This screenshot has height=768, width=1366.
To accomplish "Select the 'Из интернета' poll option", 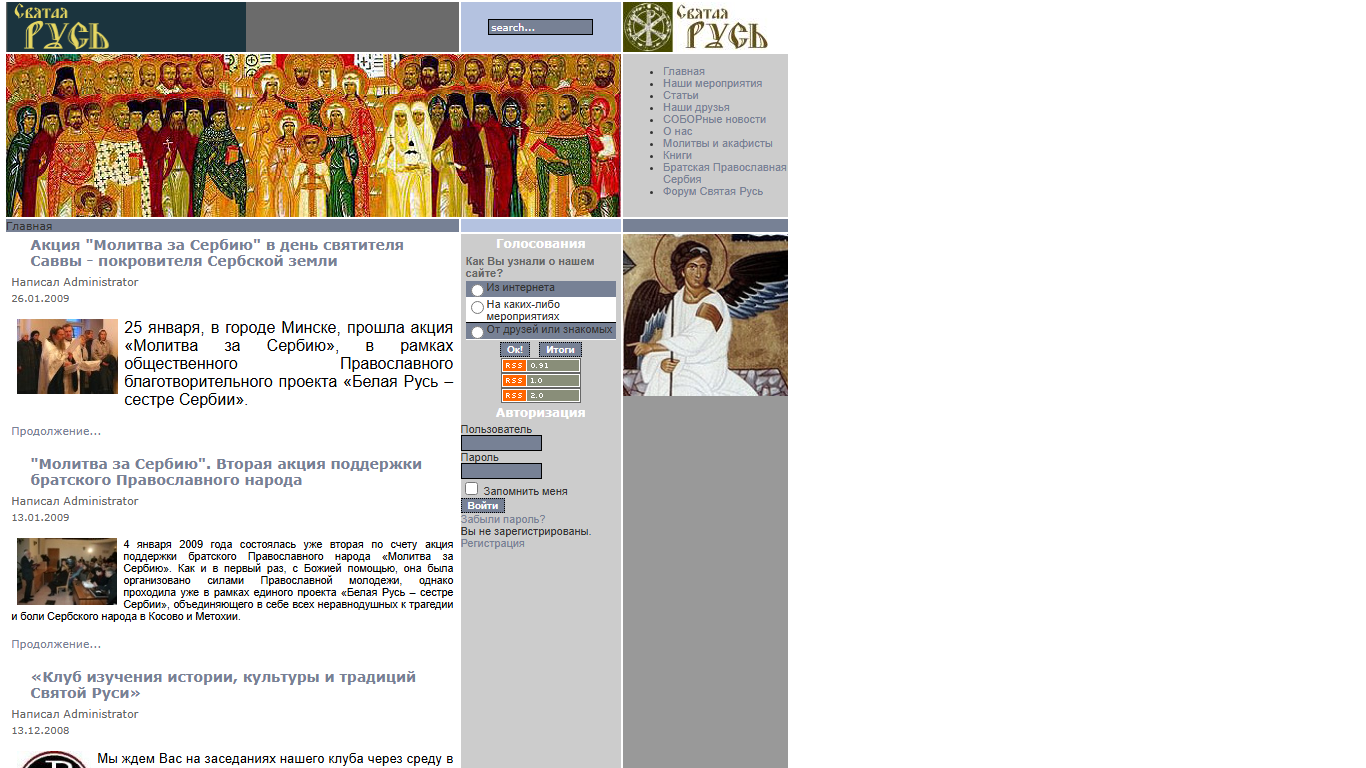I will (477, 290).
